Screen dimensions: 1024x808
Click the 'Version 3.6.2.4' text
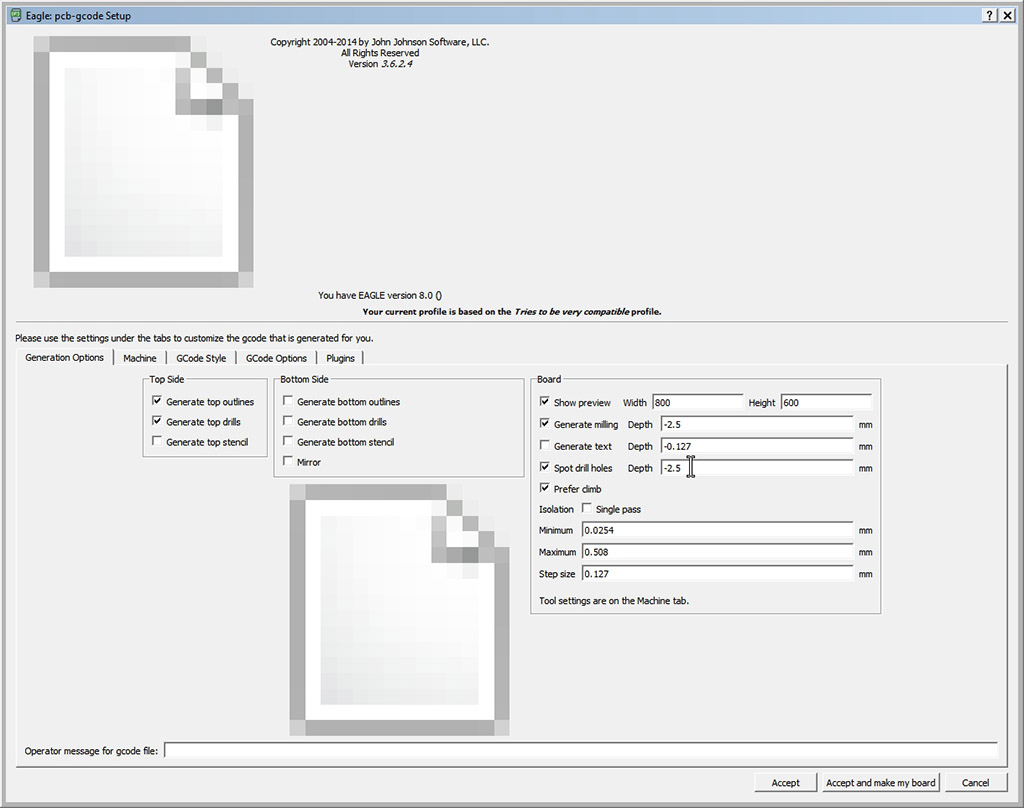click(380, 64)
